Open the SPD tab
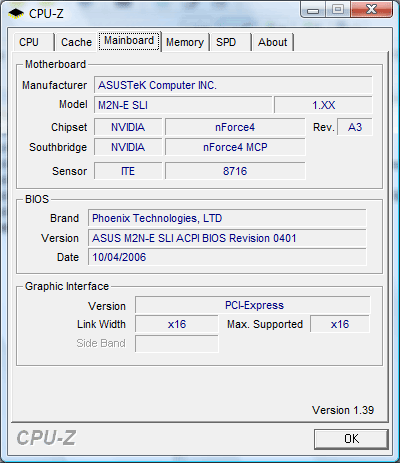The width and height of the screenshot is (400, 463). pos(230,42)
